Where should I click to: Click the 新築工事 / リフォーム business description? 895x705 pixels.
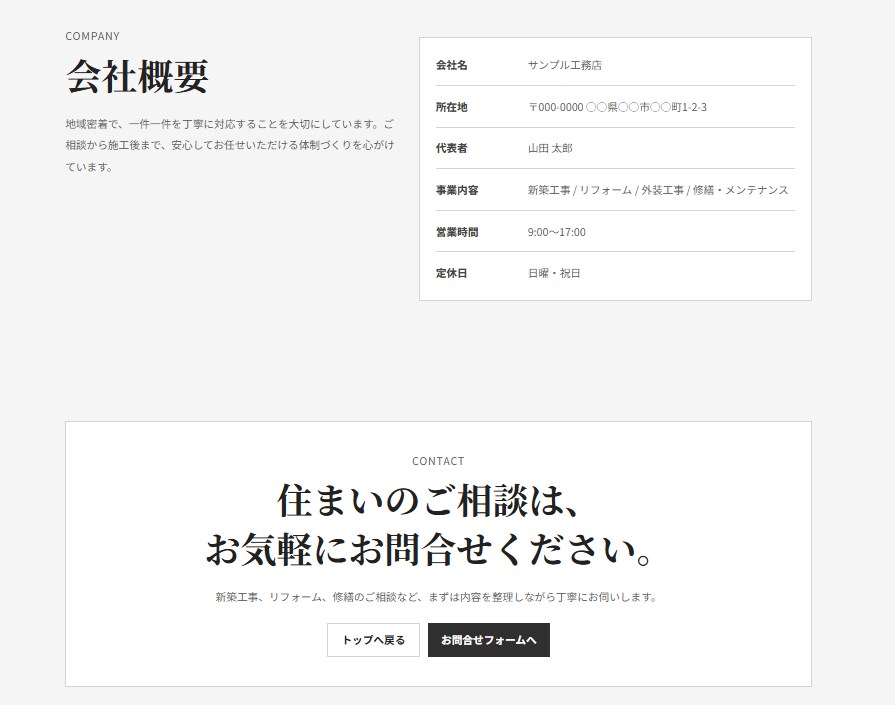pyautogui.click(x=658, y=190)
